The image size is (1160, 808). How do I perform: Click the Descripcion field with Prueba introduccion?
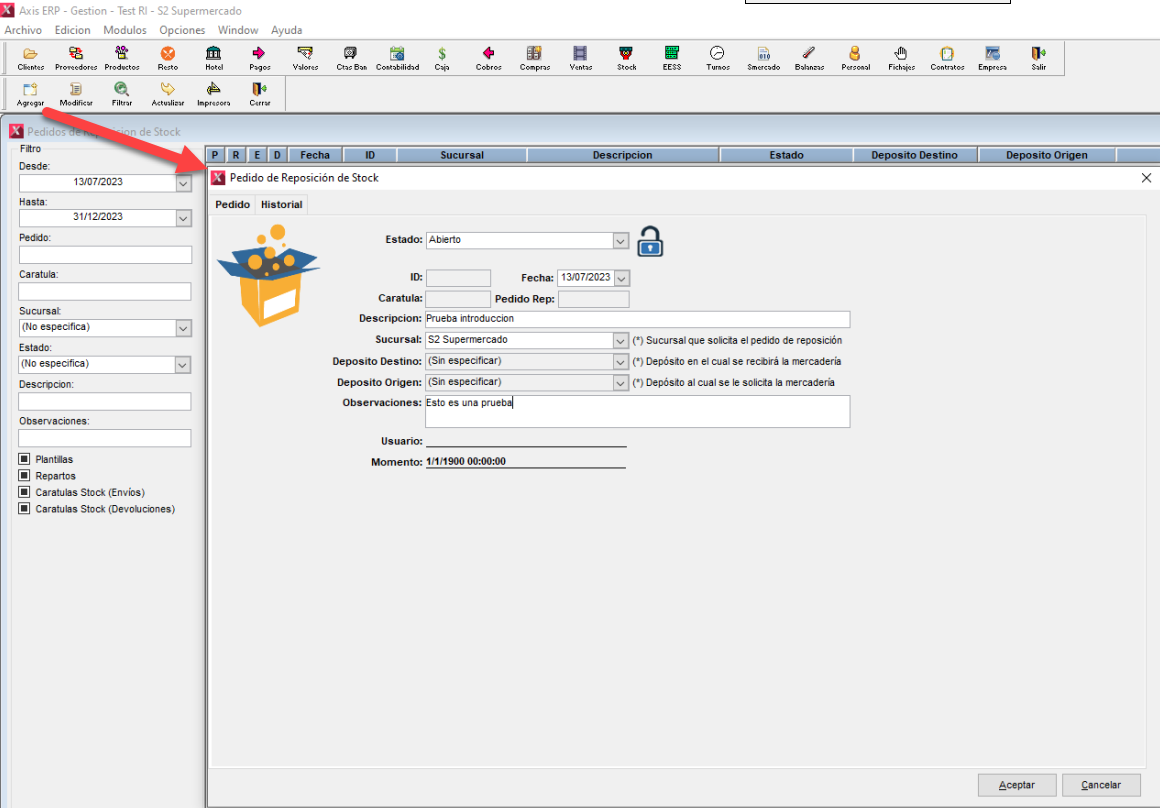coord(636,319)
